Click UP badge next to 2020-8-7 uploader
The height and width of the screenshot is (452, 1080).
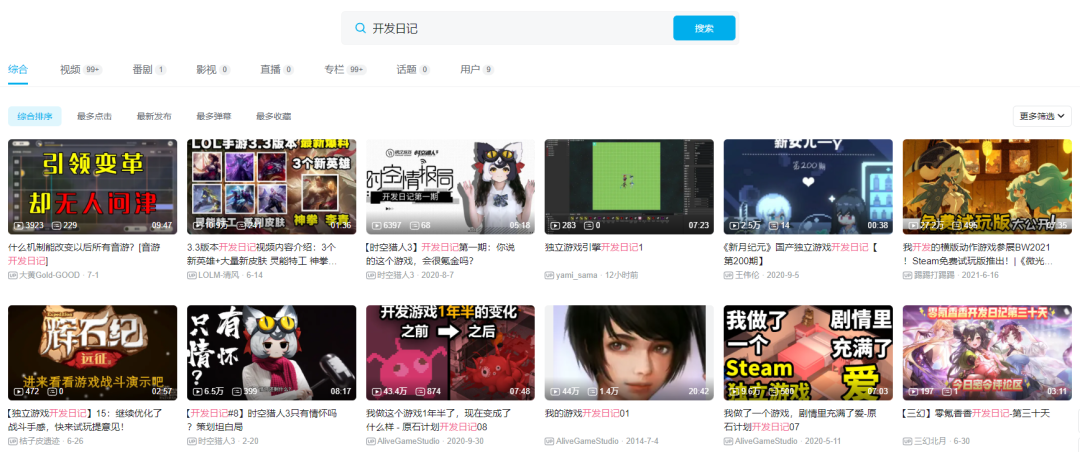click(371, 275)
